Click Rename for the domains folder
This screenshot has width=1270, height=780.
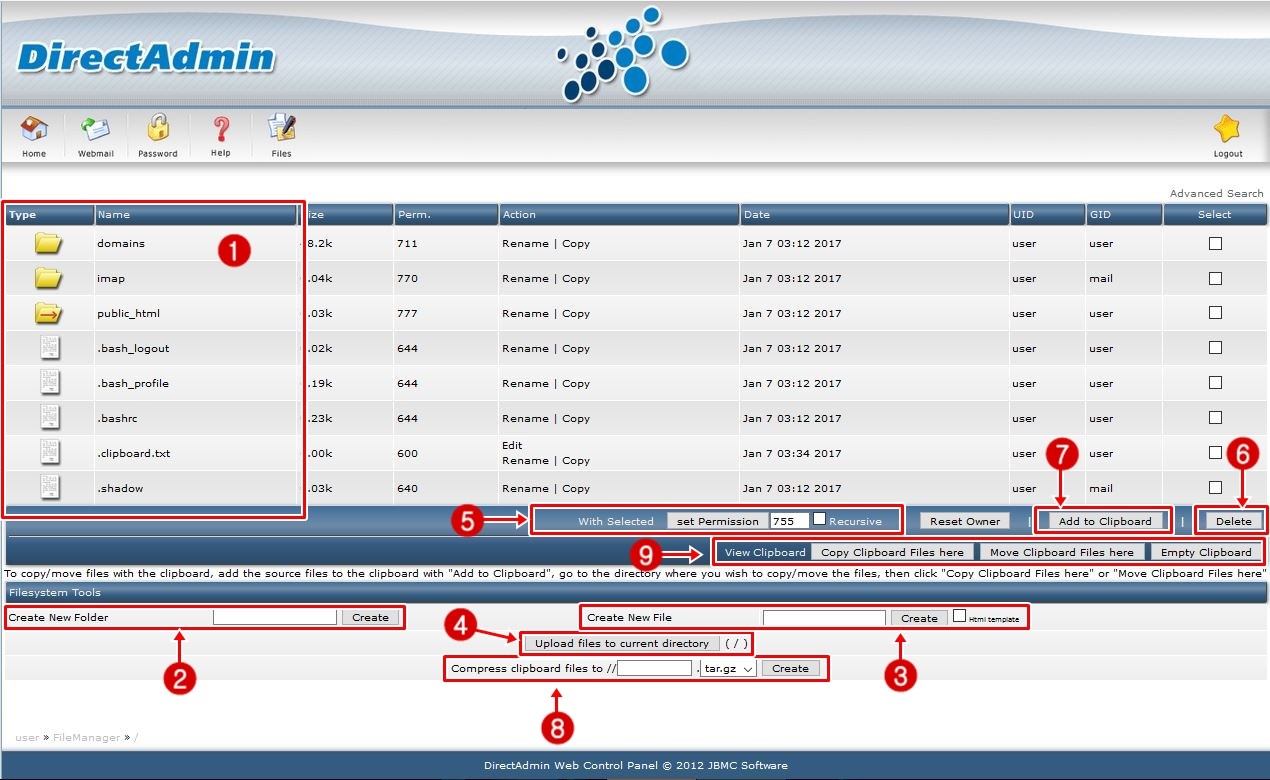coord(525,243)
